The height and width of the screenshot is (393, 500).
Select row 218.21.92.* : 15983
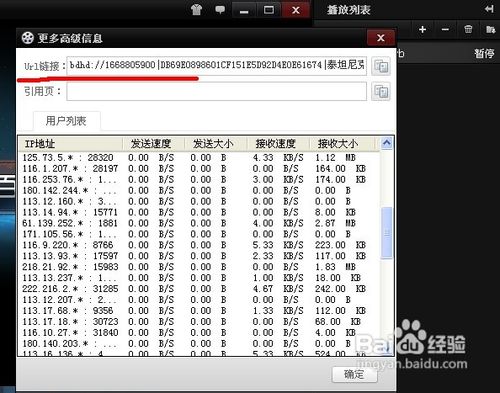click(x=199, y=267)
